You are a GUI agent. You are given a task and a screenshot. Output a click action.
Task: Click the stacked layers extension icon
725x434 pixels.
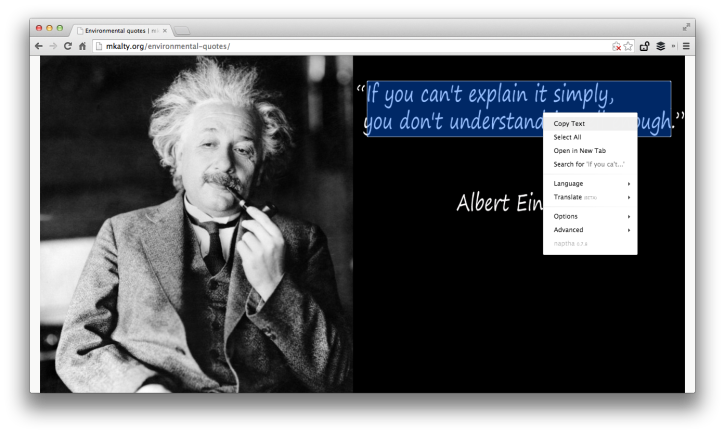660,46
